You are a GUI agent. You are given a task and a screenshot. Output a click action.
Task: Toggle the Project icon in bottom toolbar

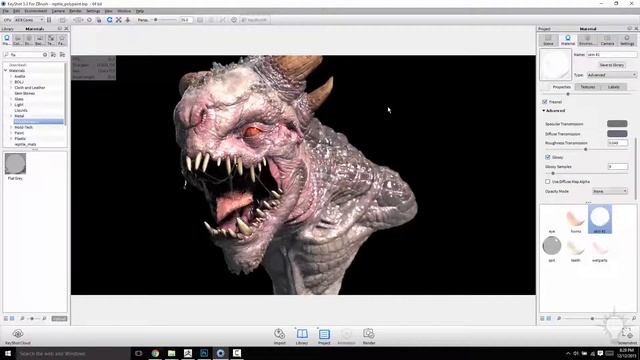324,334
